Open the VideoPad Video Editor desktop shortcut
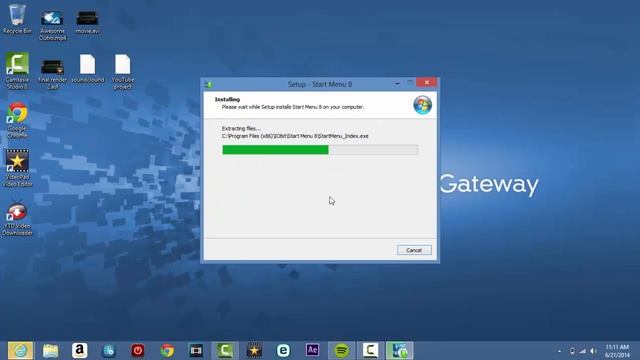The height and width of the screenshot is (360, 640). [17, 168]
